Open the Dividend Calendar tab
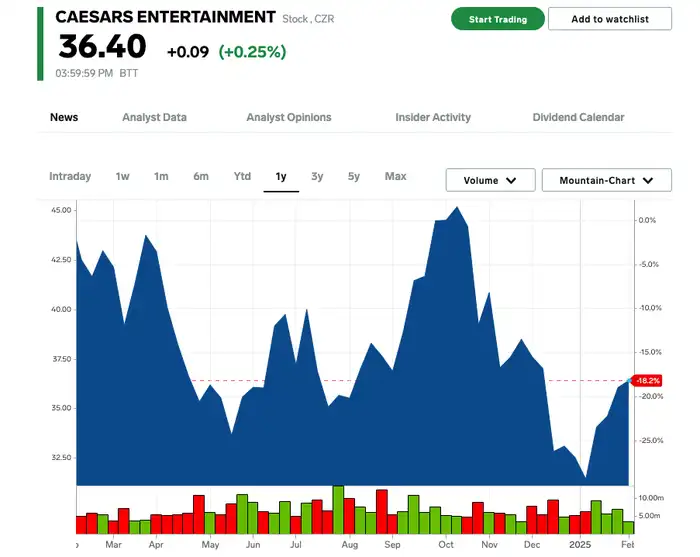 click(x=578, y=117)
